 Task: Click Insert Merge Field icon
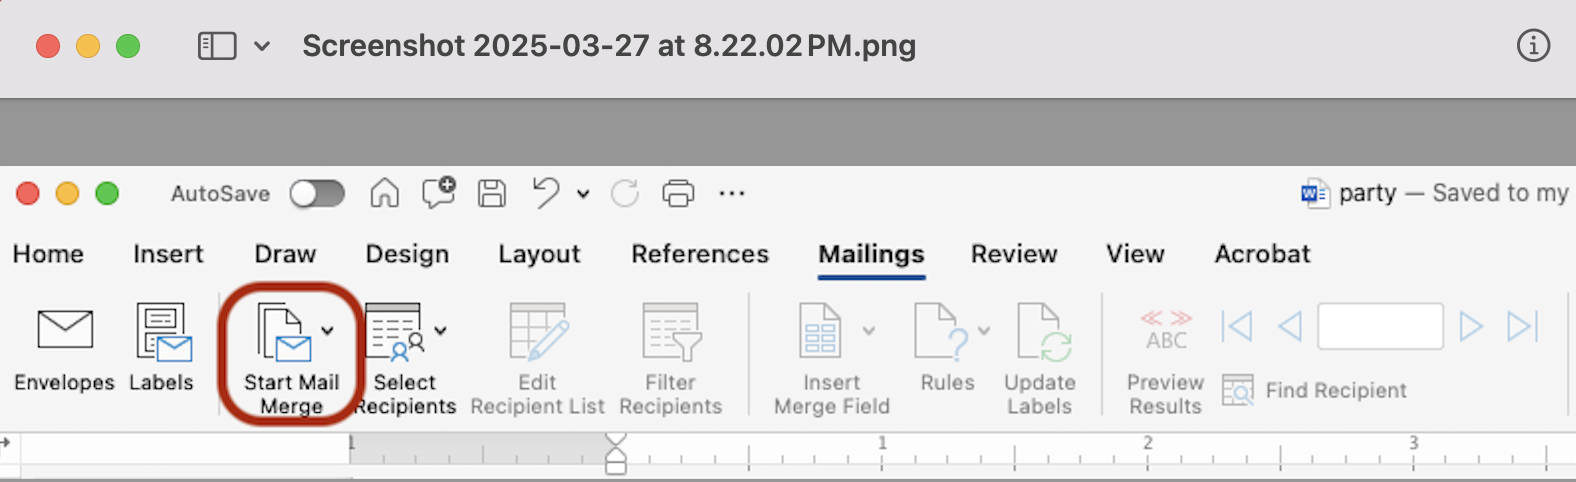coord(820,331)
